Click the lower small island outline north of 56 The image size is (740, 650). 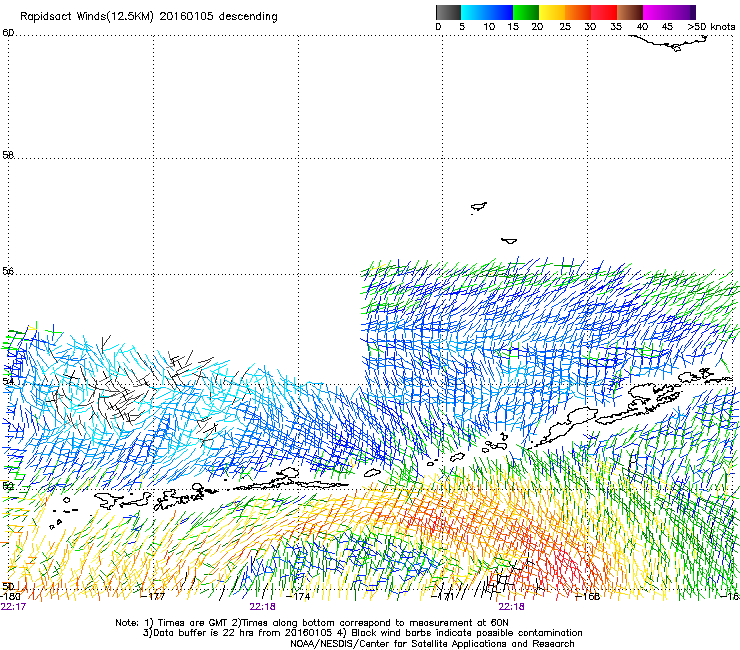coord(509,241)
